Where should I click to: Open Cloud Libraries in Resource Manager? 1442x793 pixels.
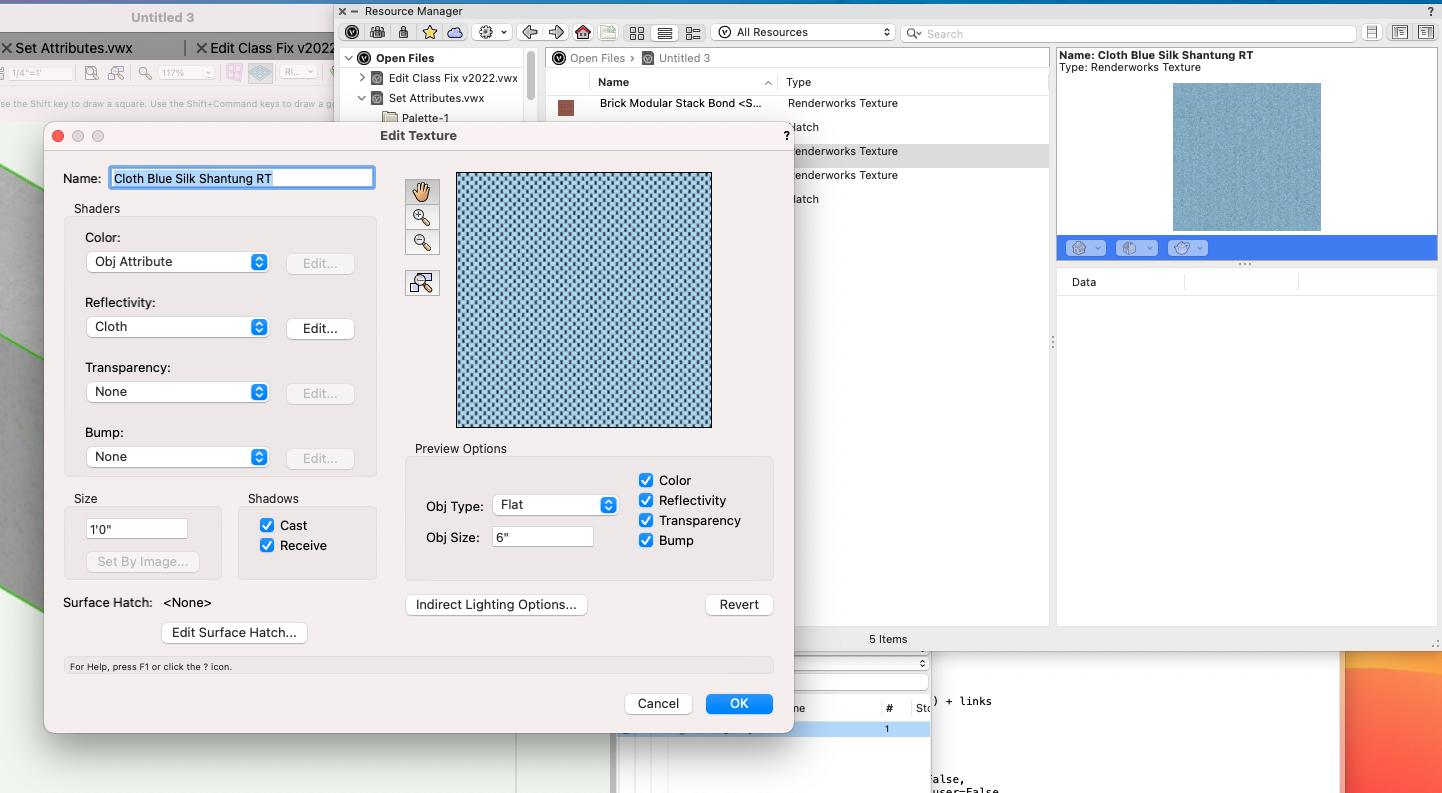point(455,31)
